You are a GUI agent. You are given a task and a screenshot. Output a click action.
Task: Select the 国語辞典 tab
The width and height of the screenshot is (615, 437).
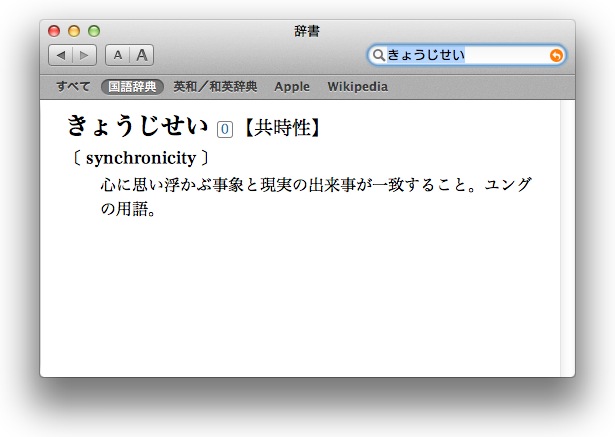pyautogui.click(x=131, y=87)
